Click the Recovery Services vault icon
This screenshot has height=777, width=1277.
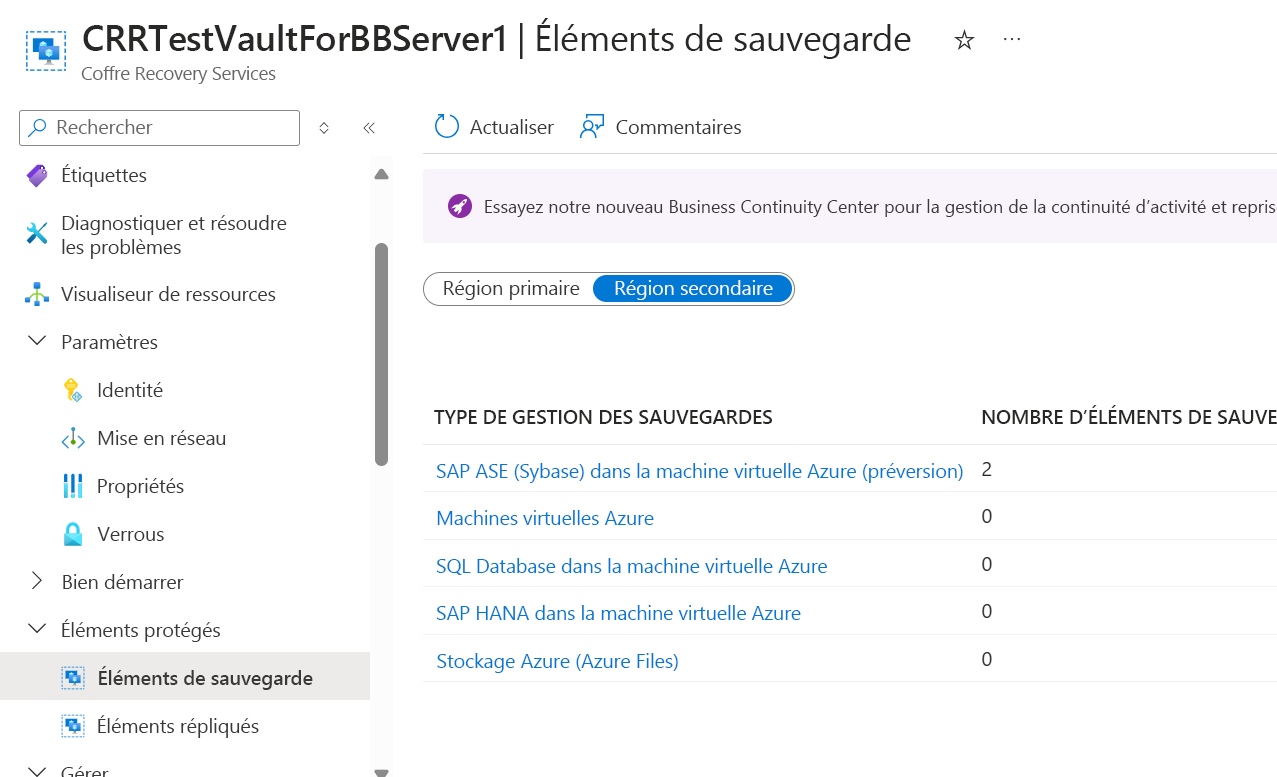tap(46, 50)
